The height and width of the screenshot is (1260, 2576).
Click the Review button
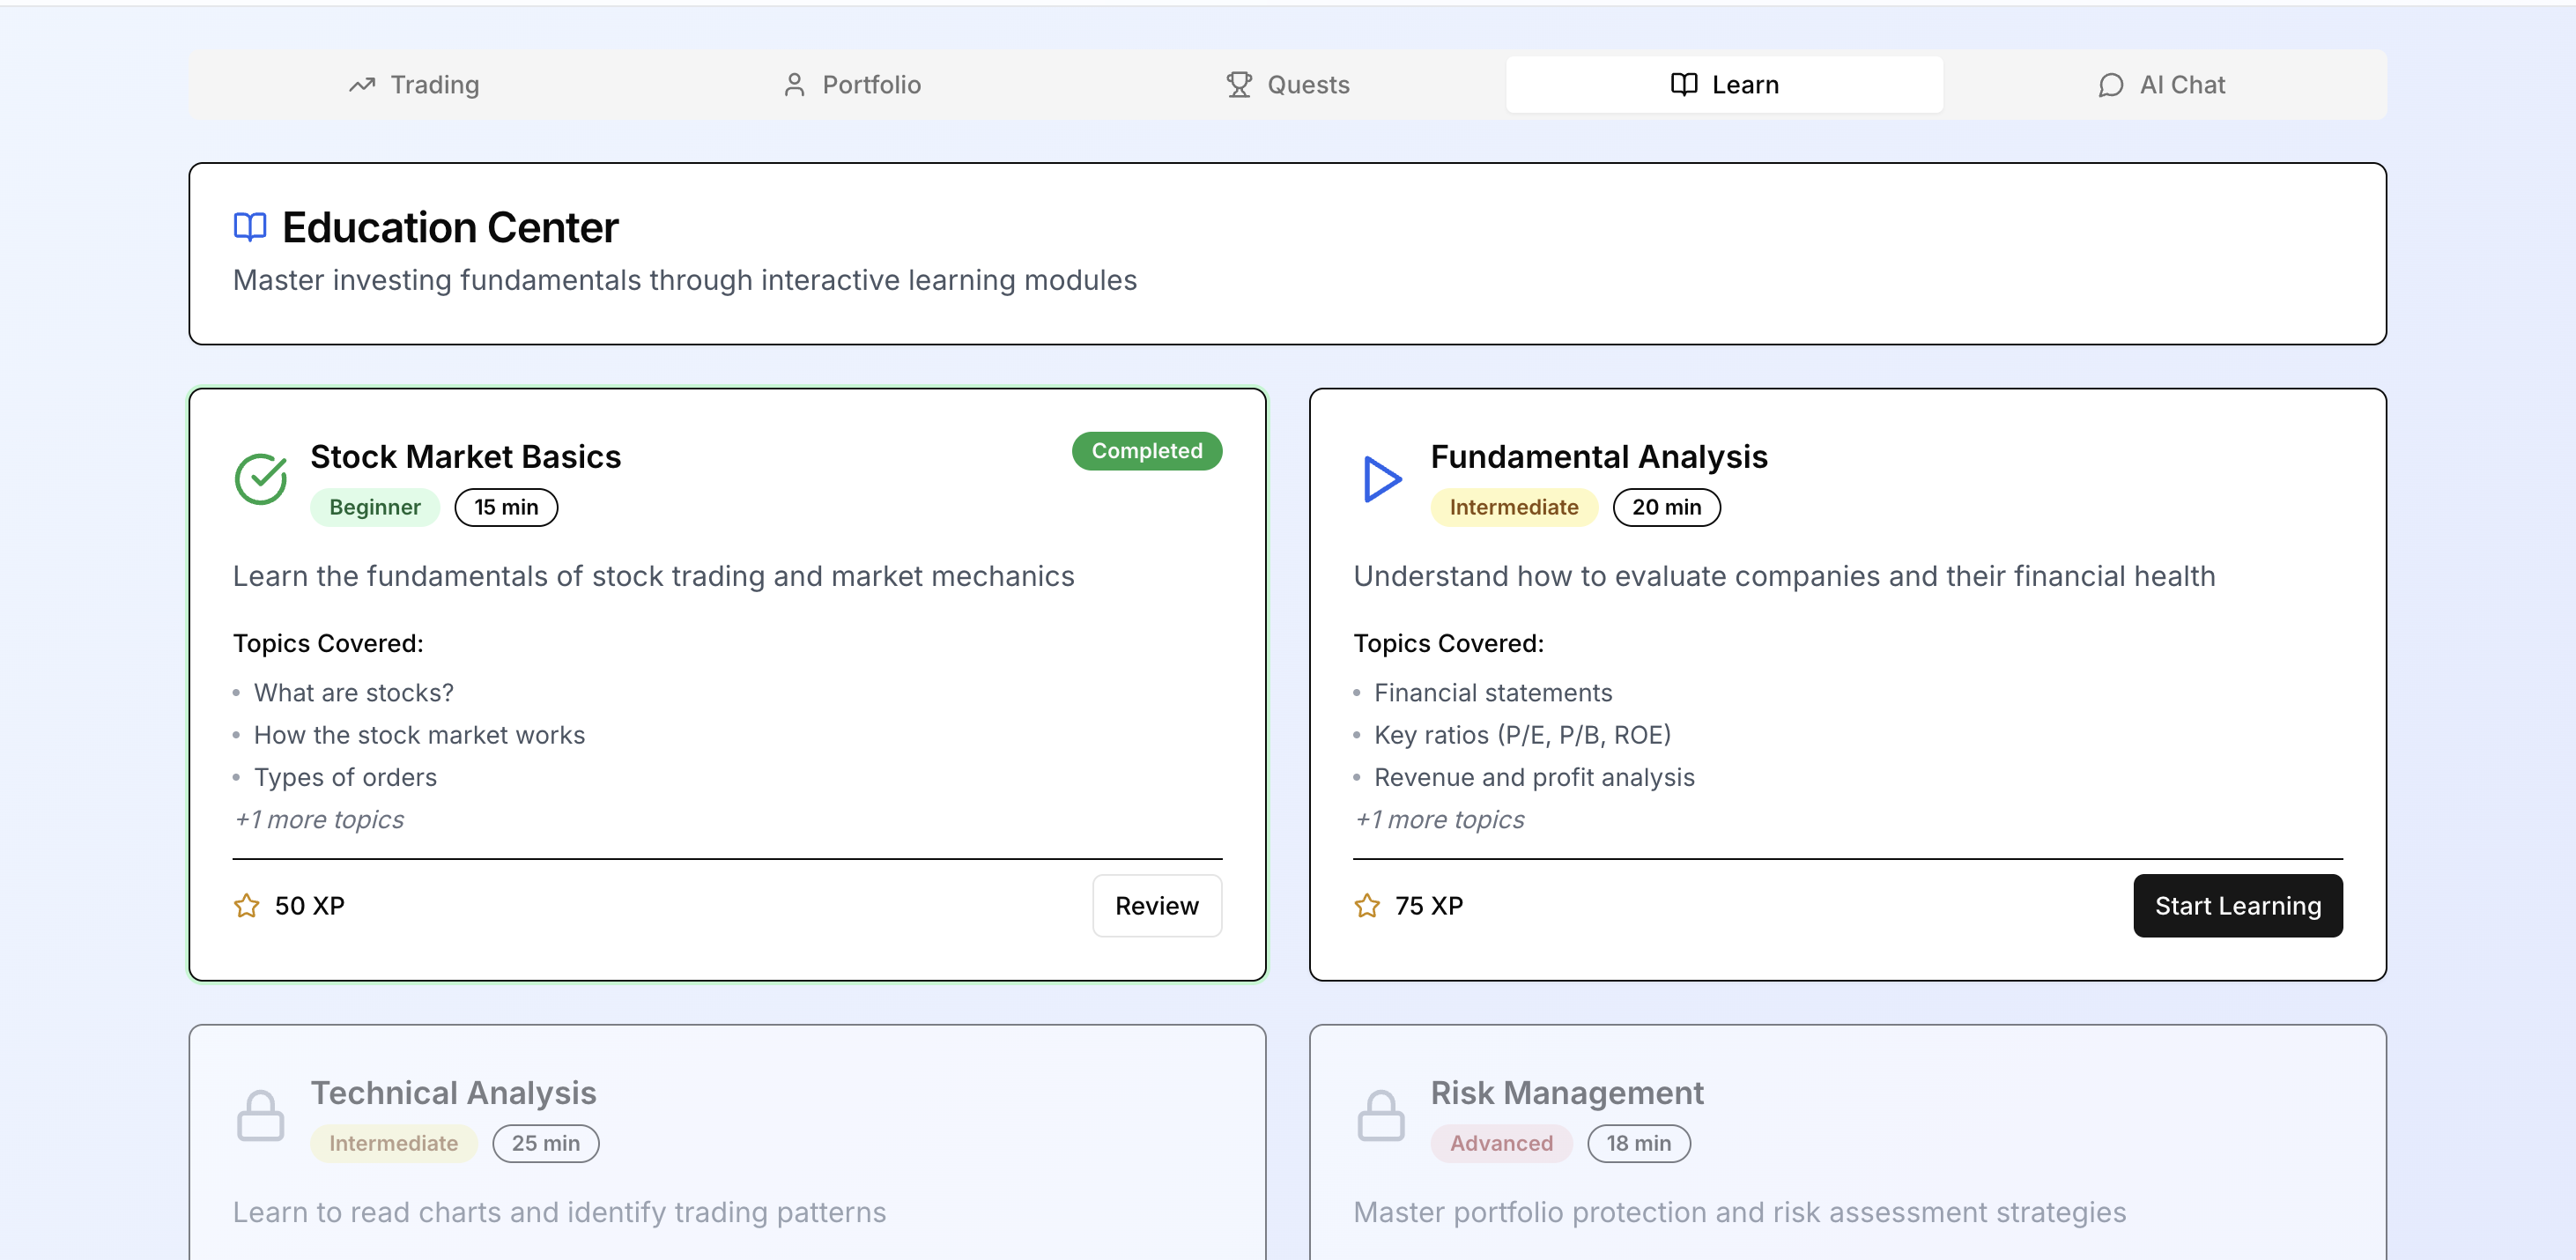[1156, 906]
